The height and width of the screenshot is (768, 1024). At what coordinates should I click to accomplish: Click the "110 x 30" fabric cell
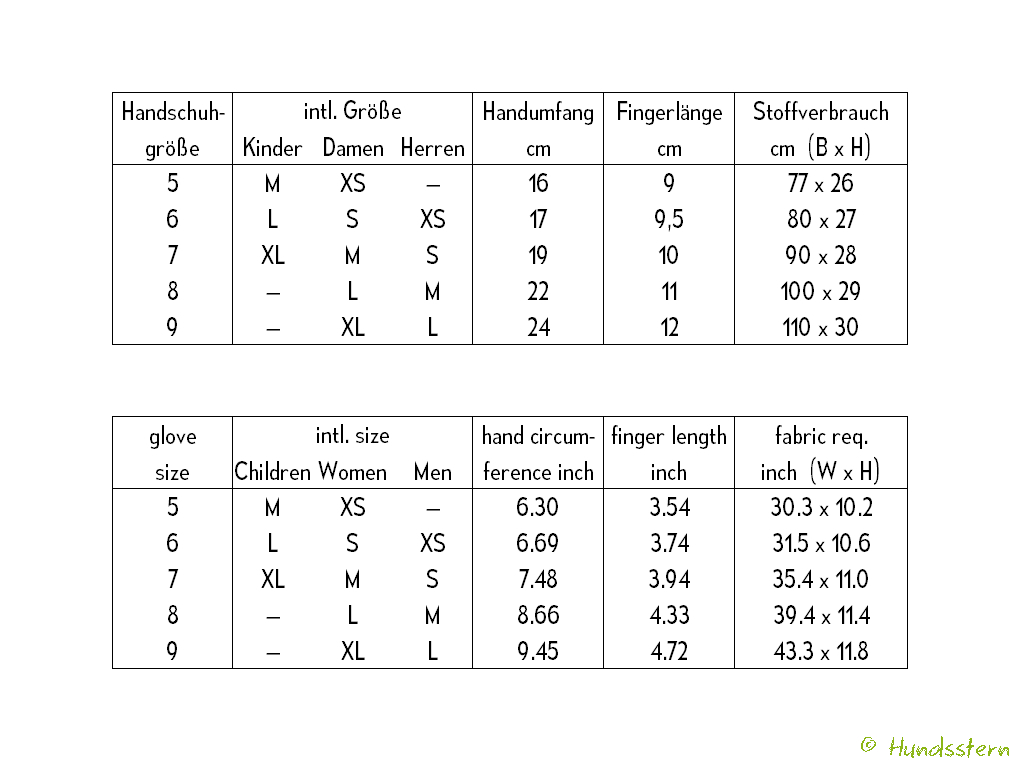tap(821, 328)
